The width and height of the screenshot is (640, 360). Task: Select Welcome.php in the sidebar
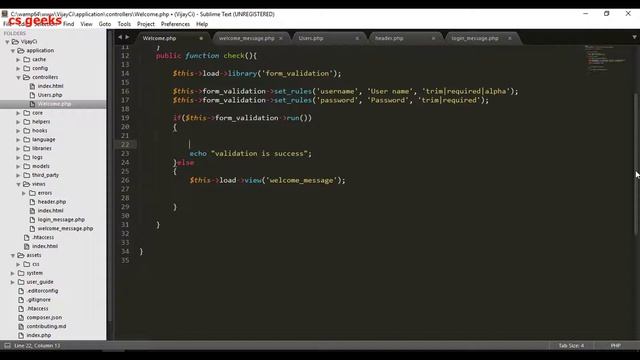point(53,104)
